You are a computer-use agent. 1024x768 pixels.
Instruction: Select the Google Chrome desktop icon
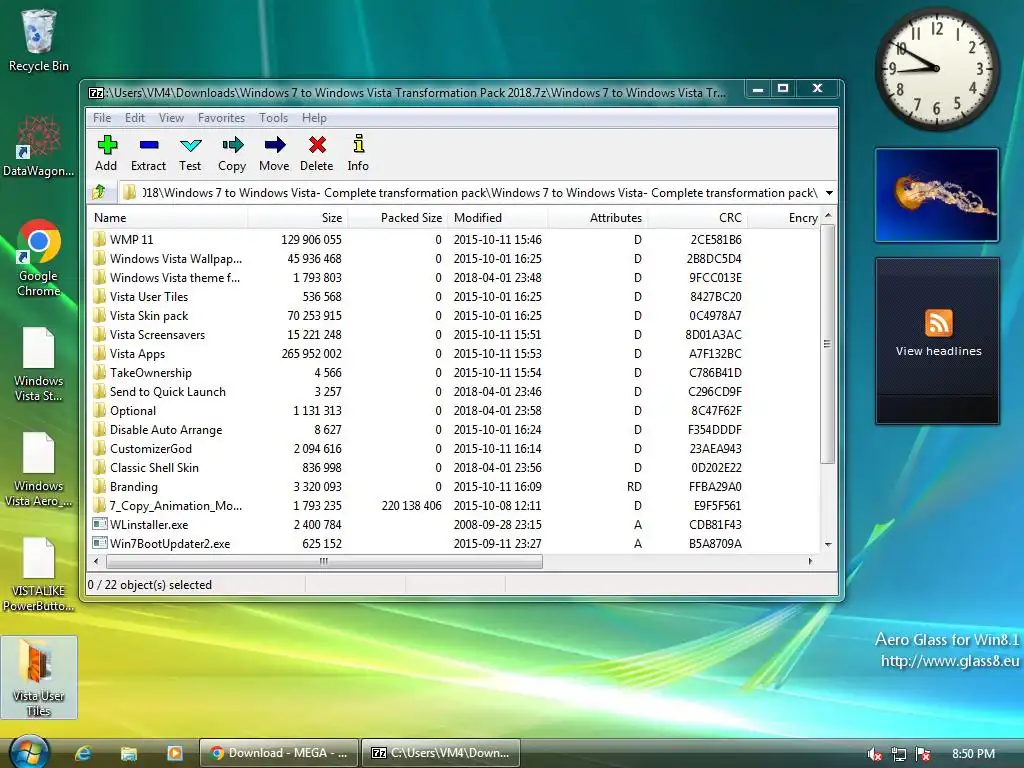tap(39, 258)
